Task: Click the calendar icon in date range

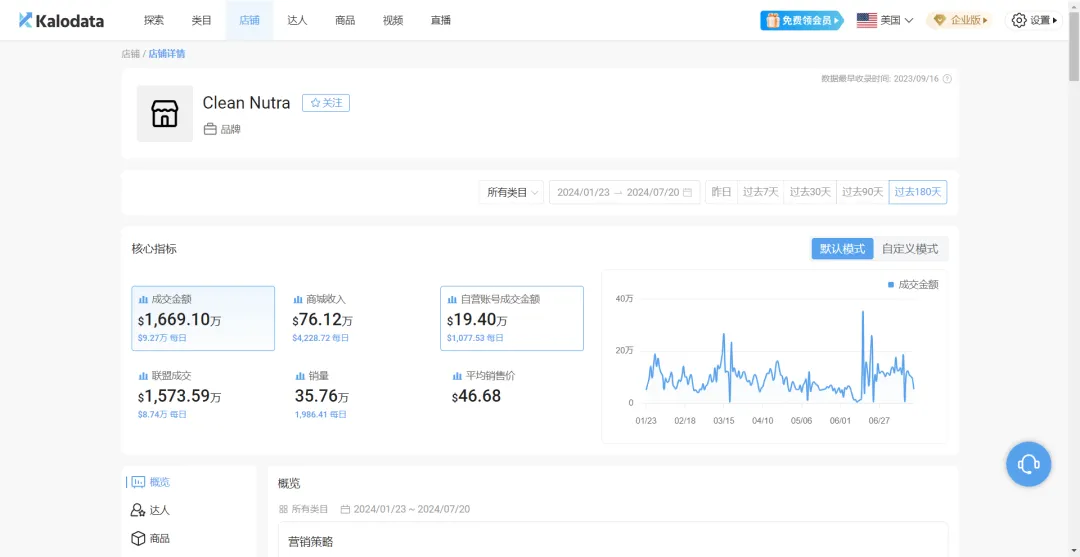Action: 688,192
